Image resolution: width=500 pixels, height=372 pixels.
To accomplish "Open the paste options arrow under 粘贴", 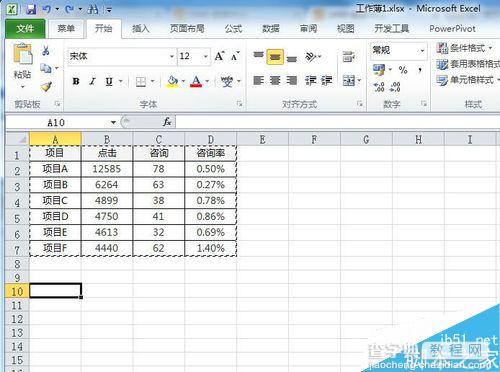I will pyautogui.click(x=23, y=87).
